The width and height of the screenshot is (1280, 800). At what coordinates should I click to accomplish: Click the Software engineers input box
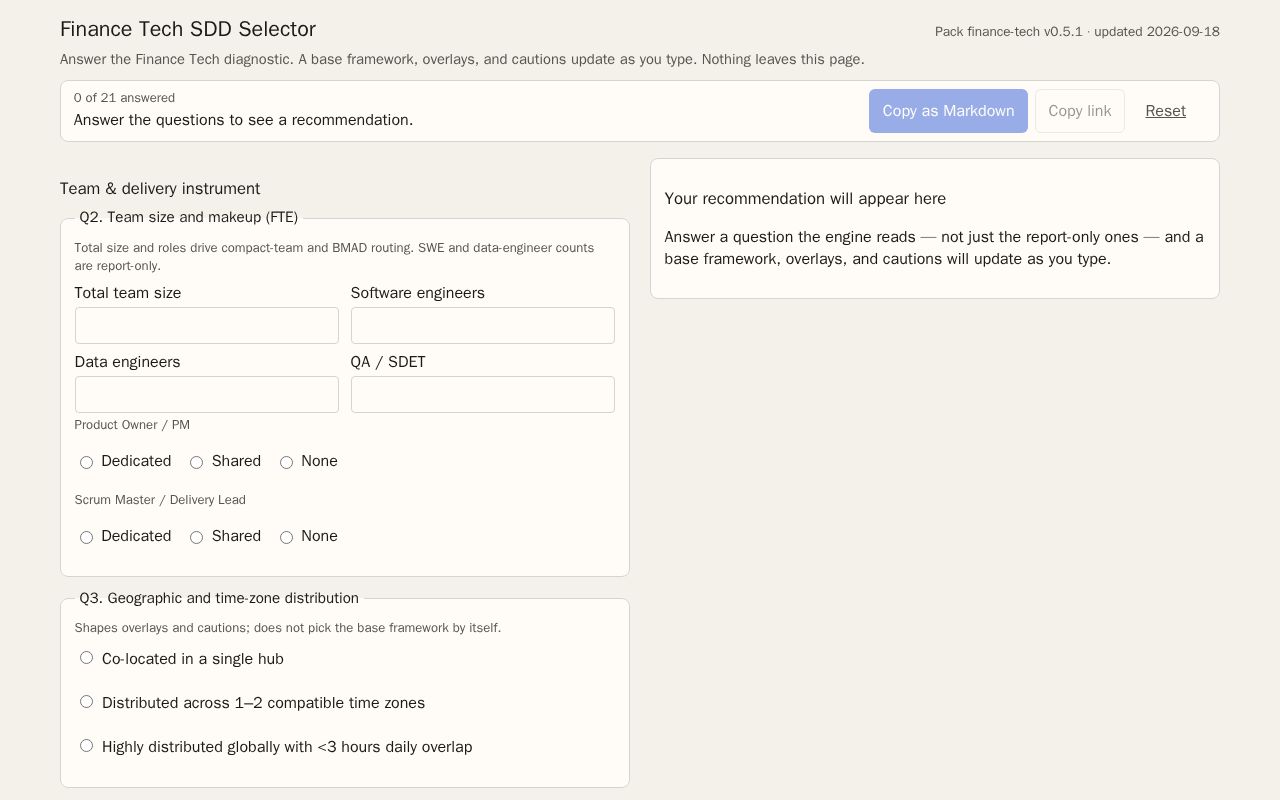coord(483,325)
